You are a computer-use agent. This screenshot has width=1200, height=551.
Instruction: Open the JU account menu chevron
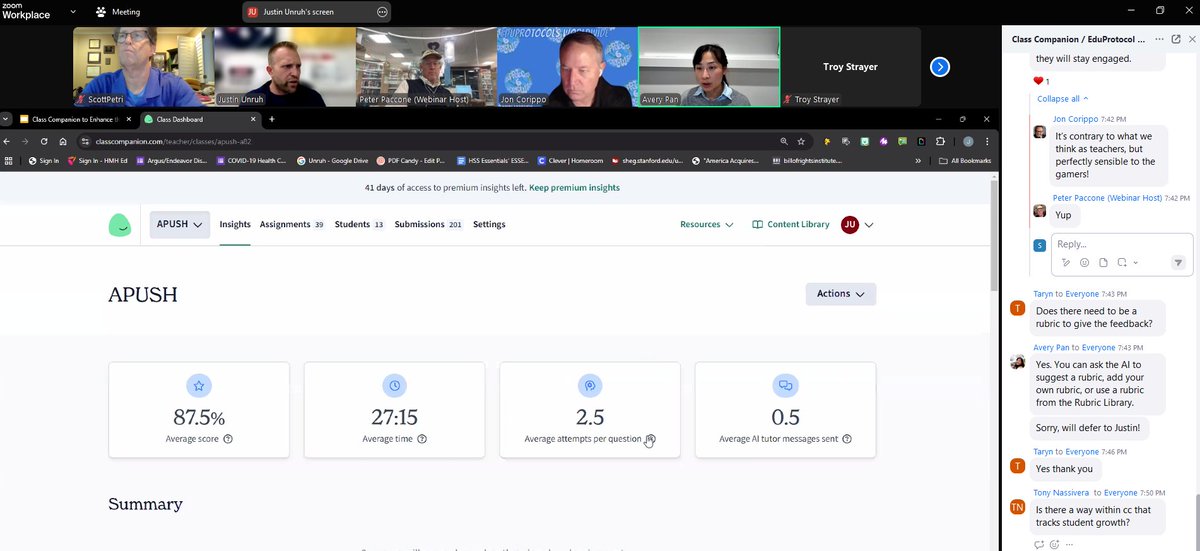coord(869,225)
